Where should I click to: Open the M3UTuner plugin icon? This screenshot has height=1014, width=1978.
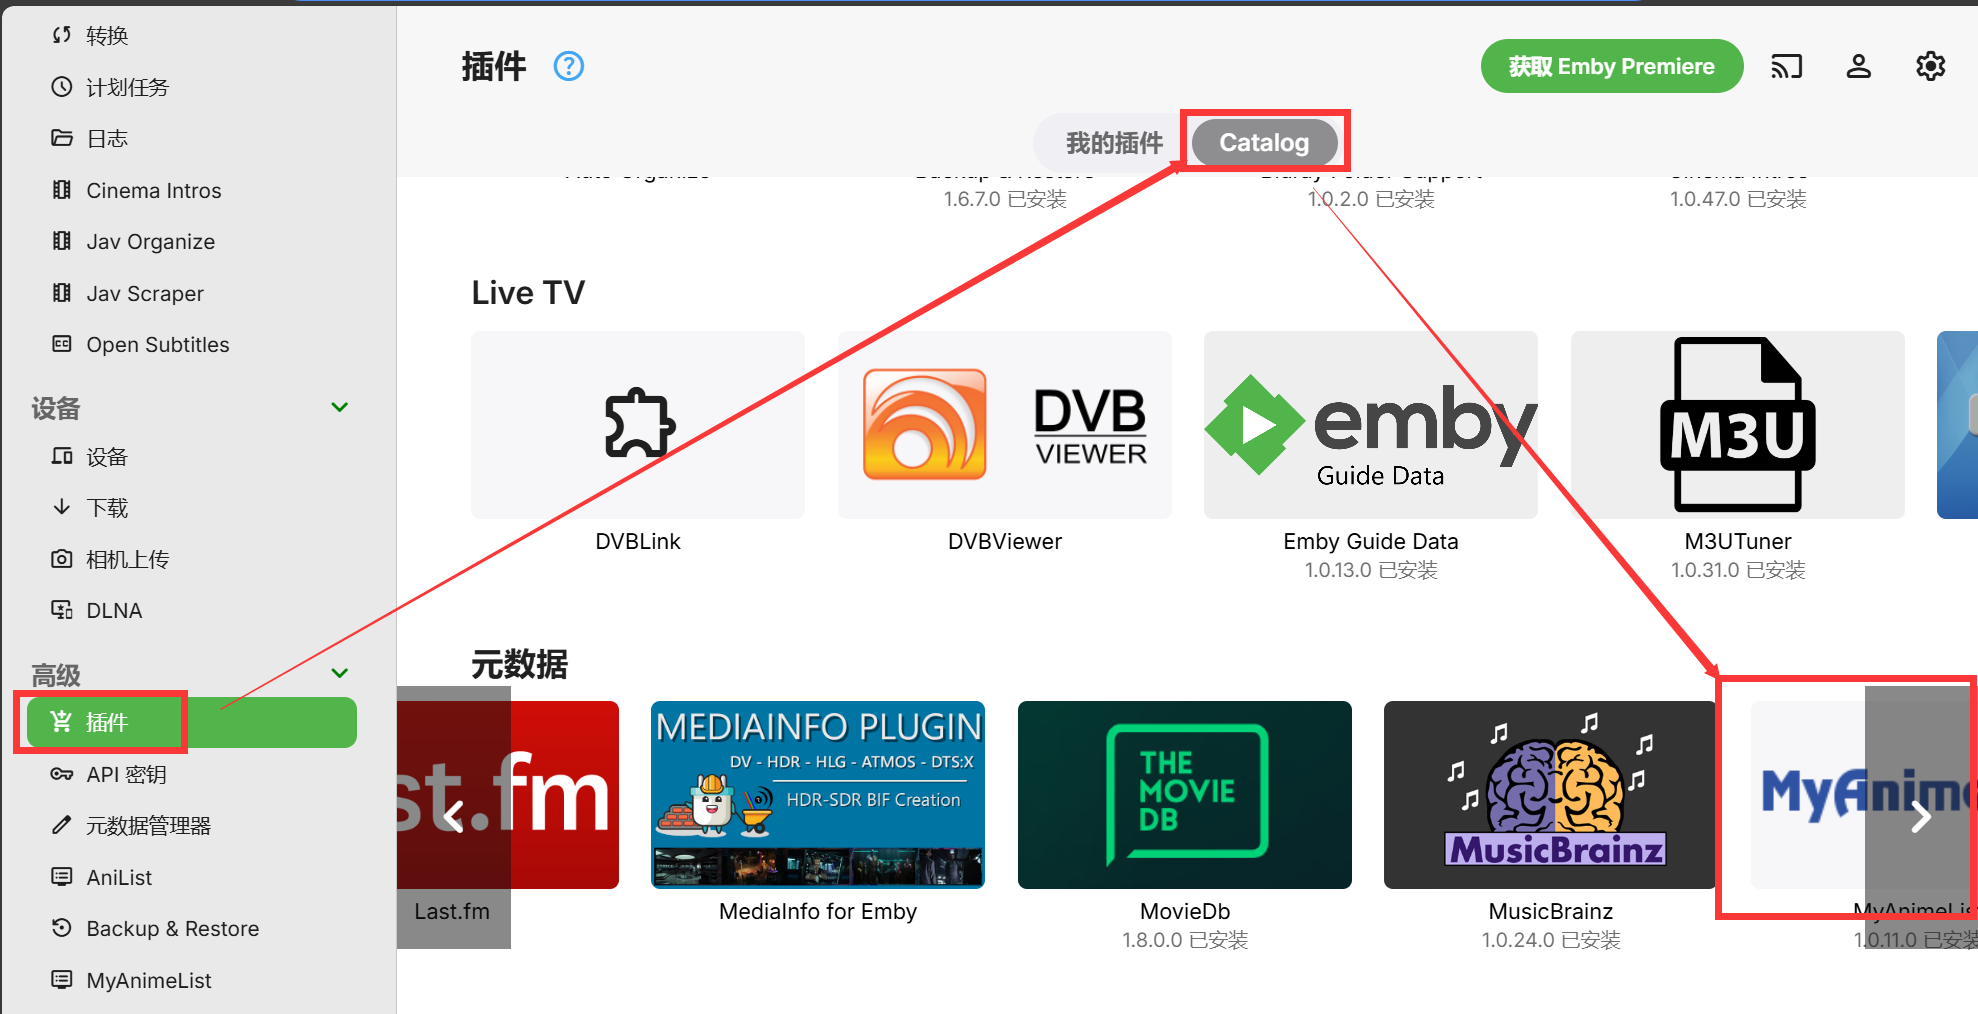1737,424
